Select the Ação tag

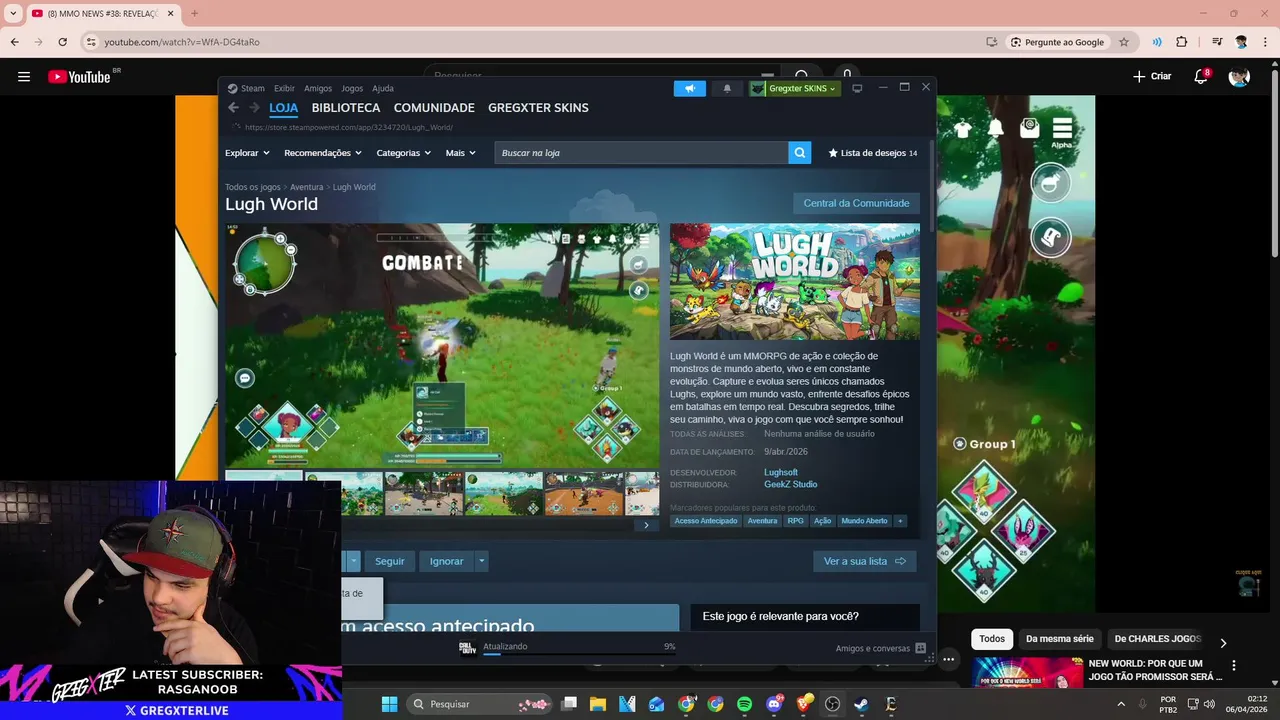click(x=822, y=521)
